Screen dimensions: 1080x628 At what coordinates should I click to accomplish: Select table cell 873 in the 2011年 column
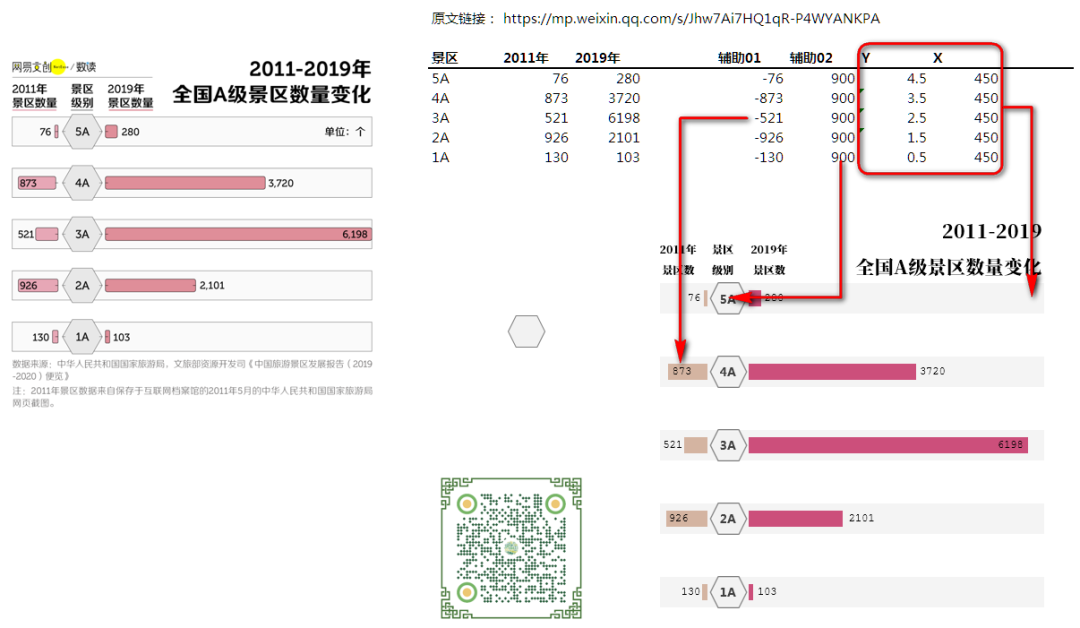point(556,98)
